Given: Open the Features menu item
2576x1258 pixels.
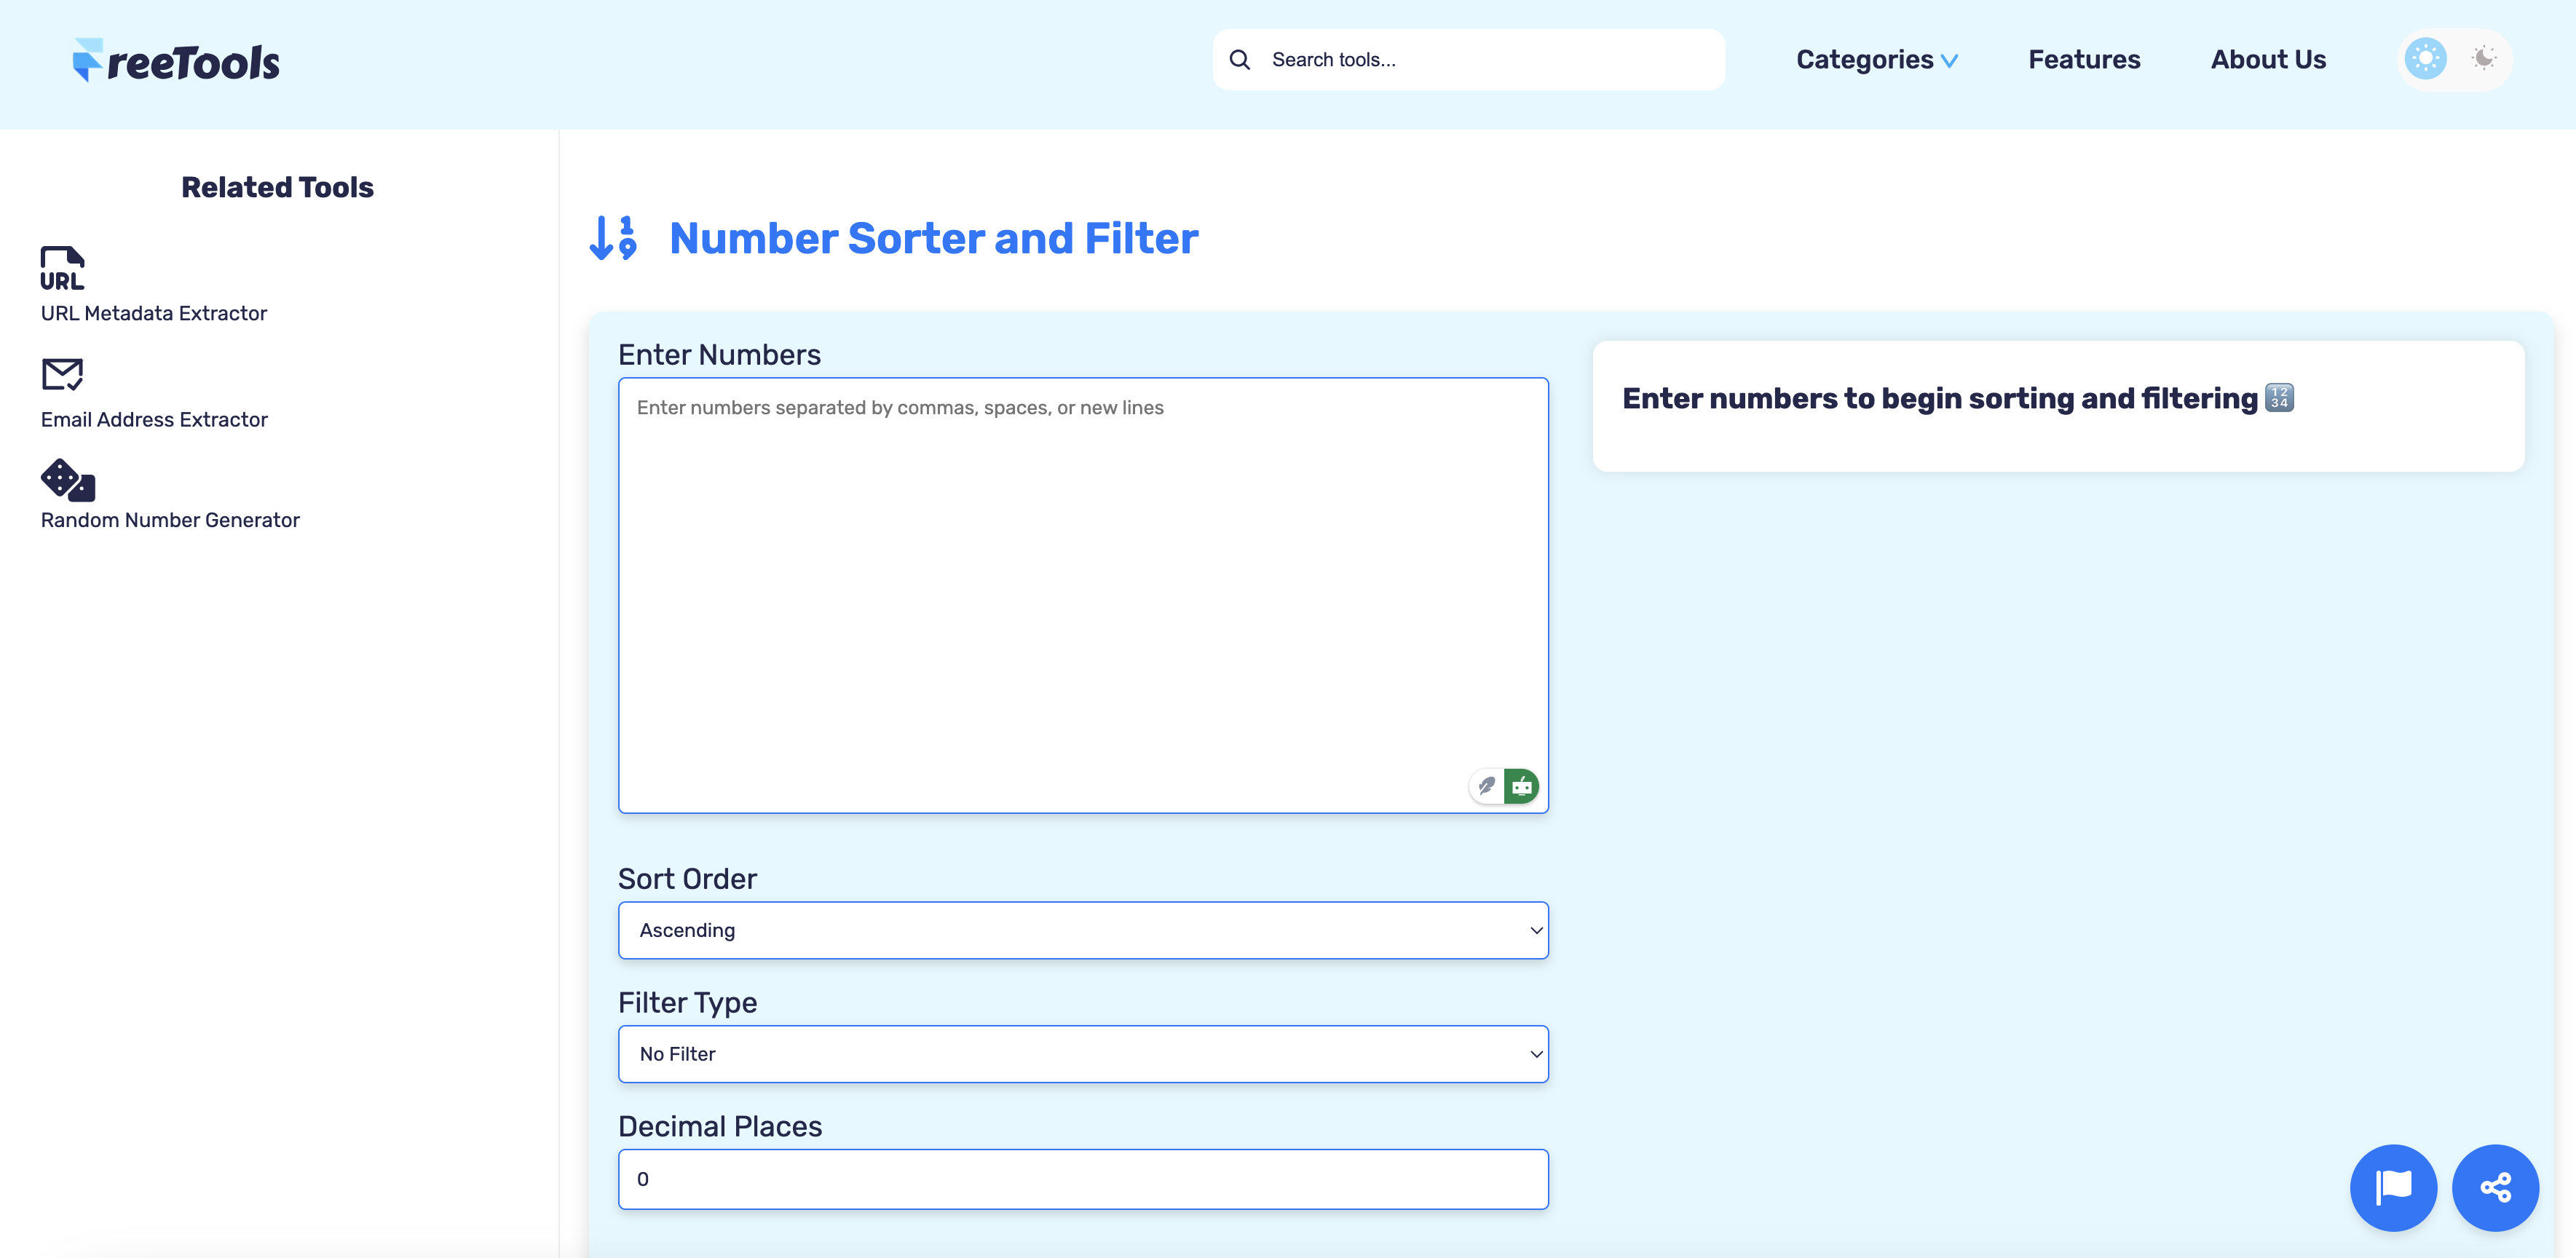Looking at the screenshot, I should click(x=2084, y=59).
